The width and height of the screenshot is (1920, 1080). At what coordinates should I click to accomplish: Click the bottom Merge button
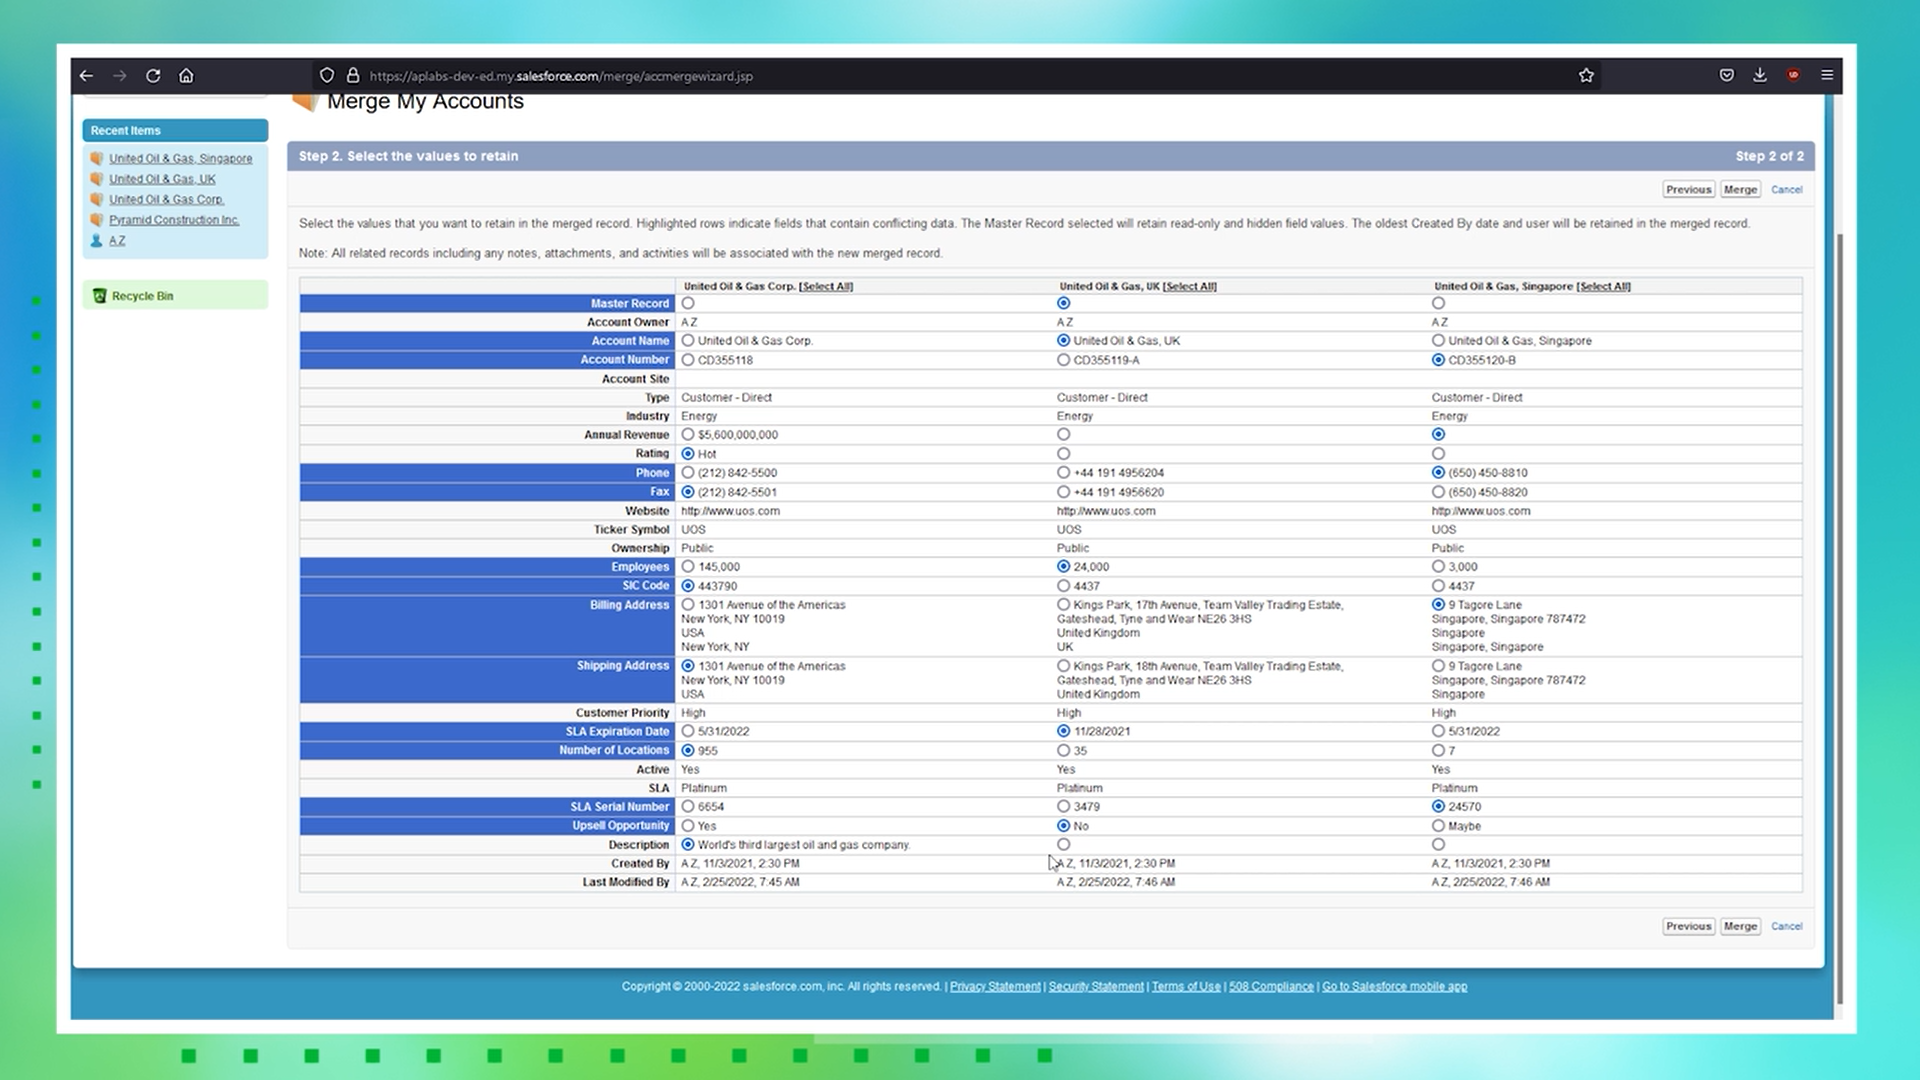coord(1740,927)
